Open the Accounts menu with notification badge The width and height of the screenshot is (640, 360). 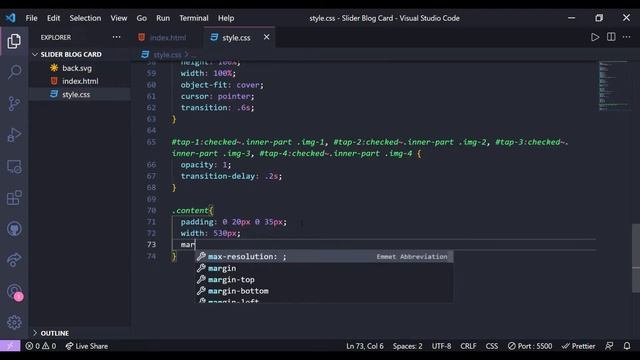click(15, 292)
